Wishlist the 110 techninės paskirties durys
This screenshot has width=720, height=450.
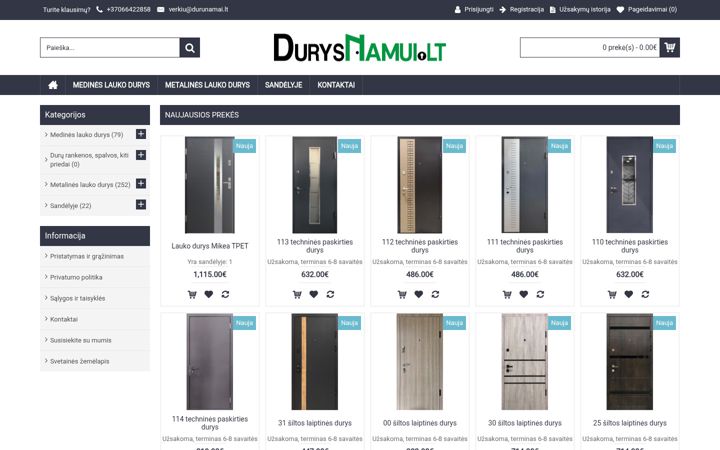[x=629, y=294]
